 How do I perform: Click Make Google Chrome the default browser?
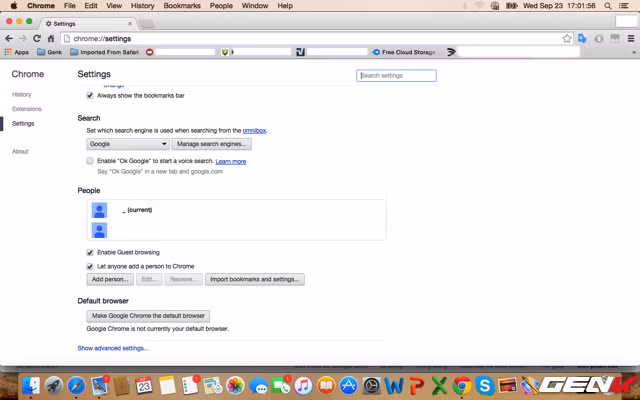pos(148,316)
